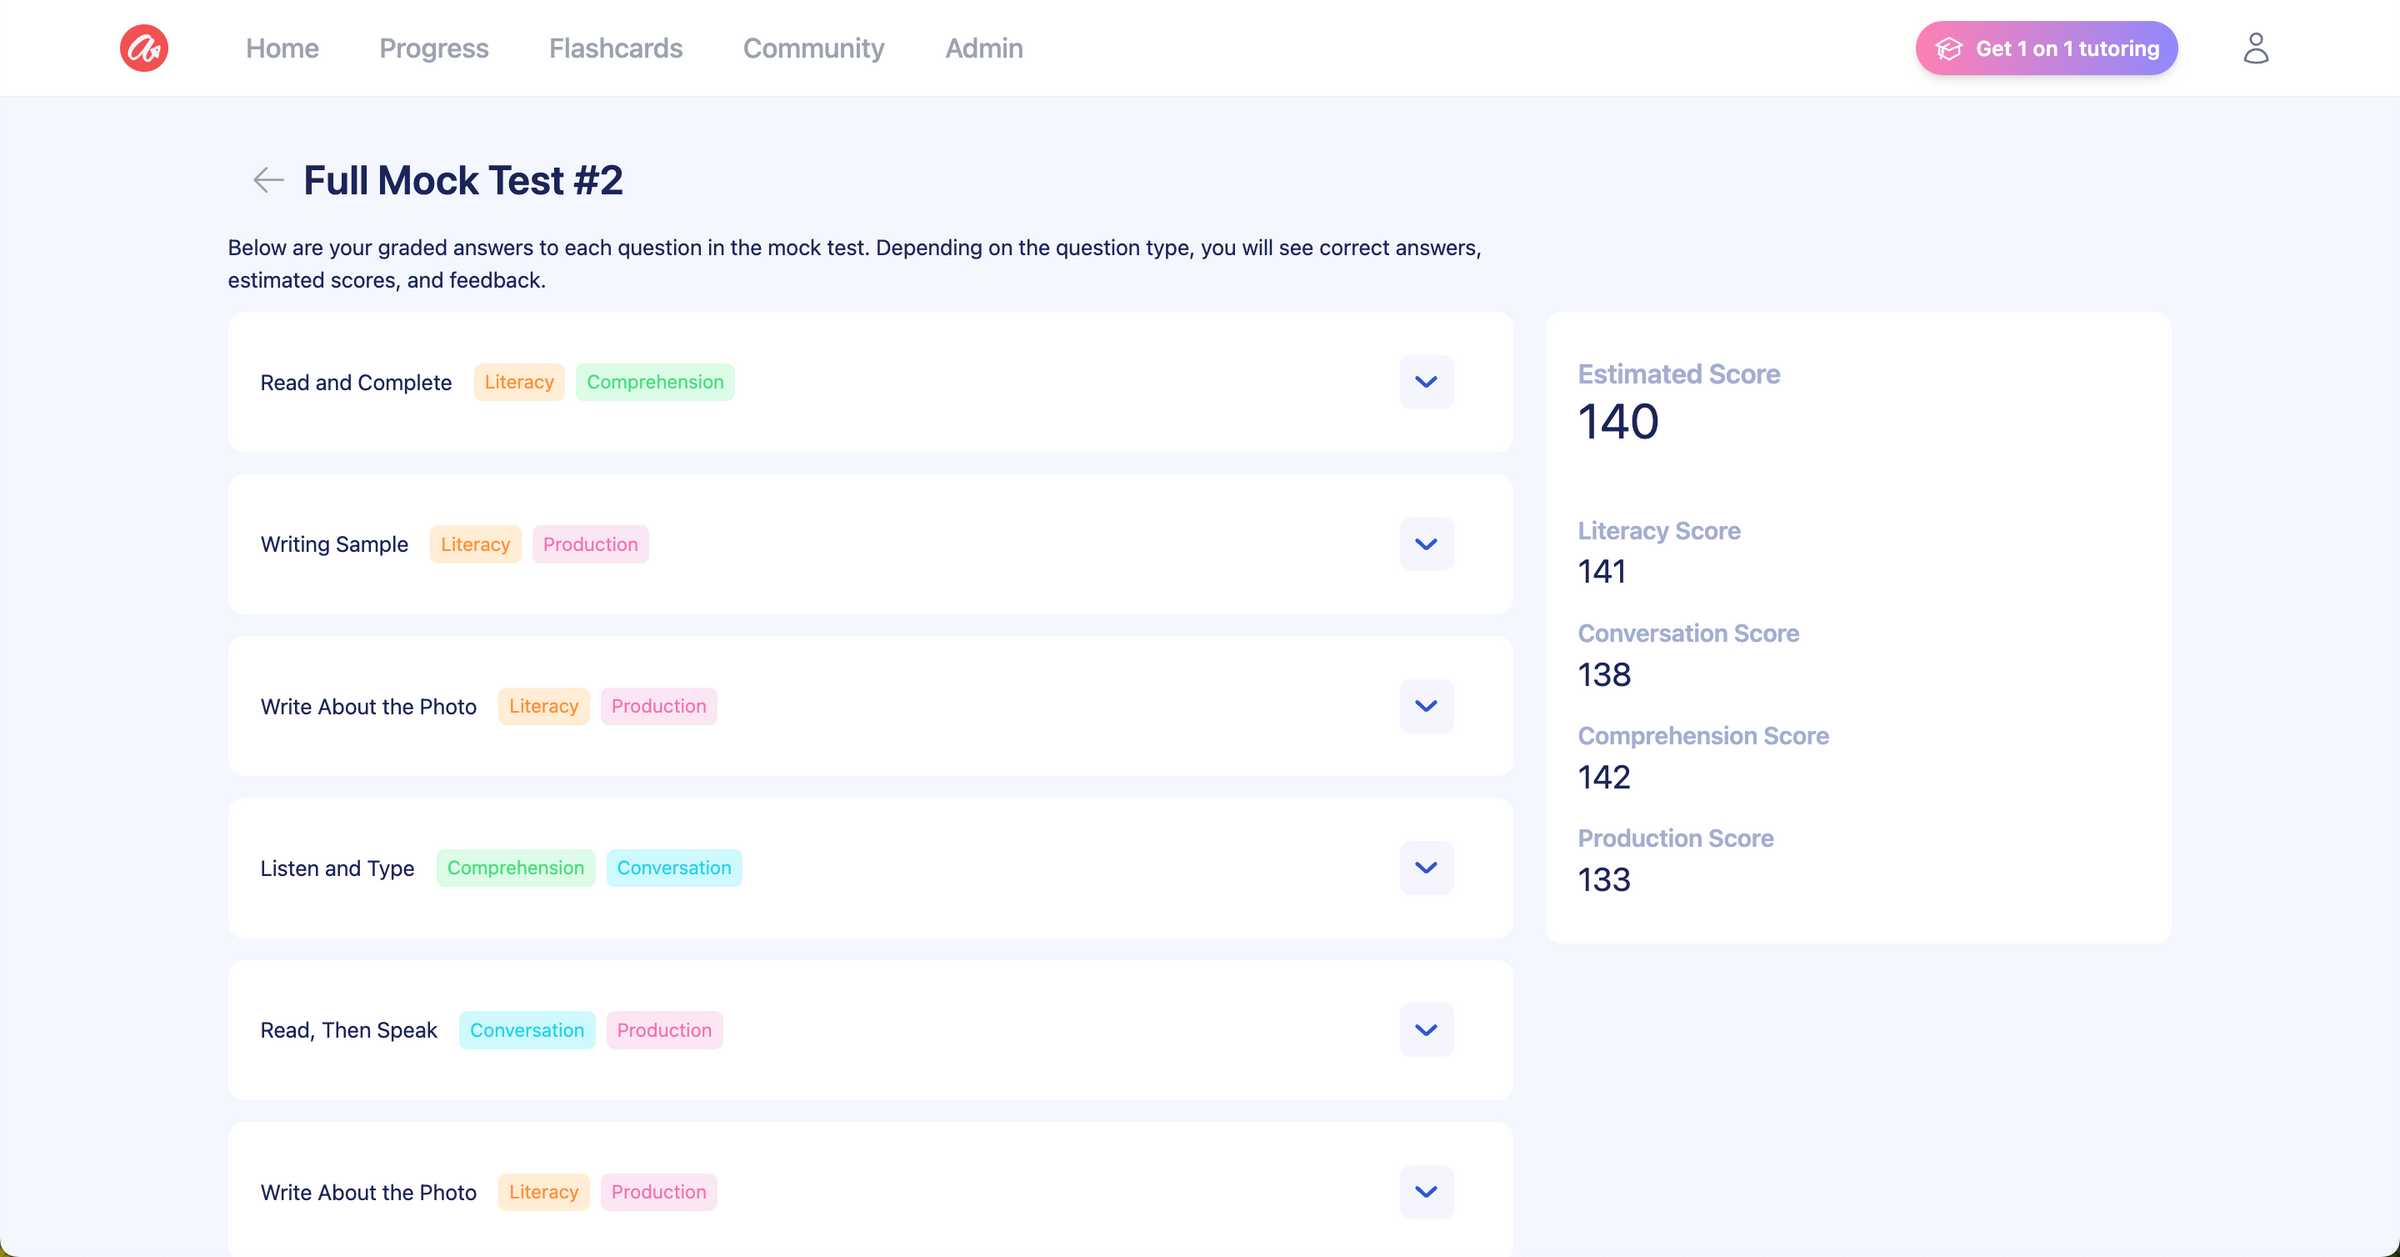Click the Production tag on Writing Sample
2400x1257 pixels.
(x=590, y=544)
